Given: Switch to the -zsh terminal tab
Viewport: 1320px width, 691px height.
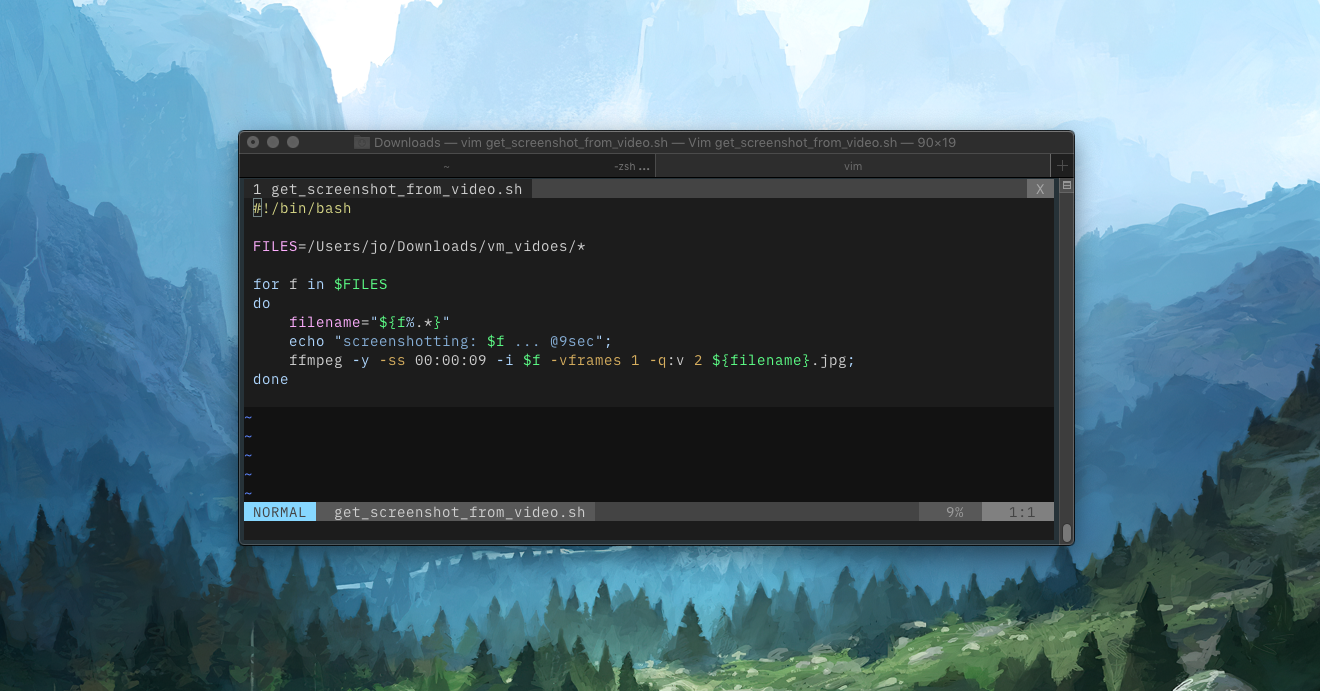Looking at the screenshot, I should (x=631, y=167).
